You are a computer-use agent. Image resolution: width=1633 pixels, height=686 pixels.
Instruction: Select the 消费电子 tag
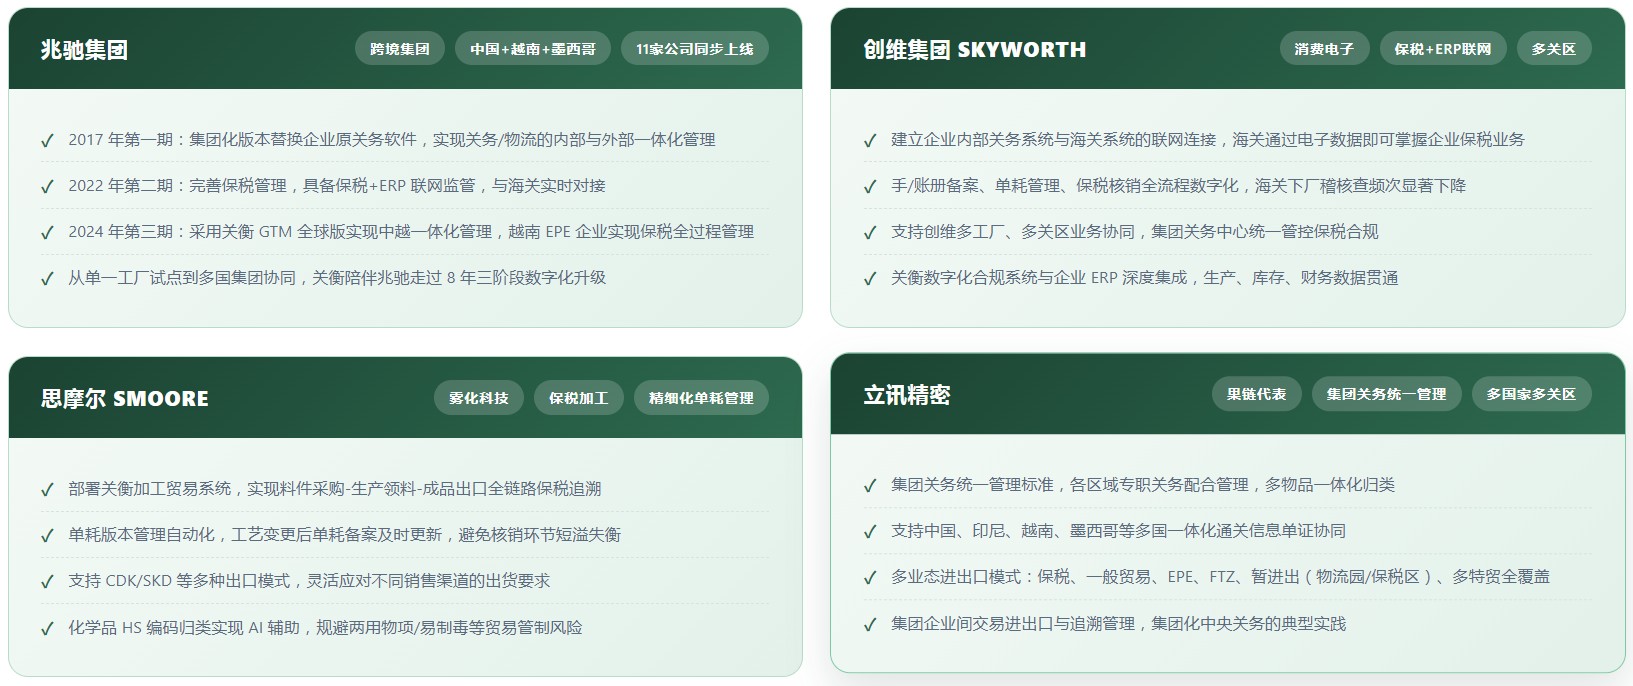(x=1324, y=49)
